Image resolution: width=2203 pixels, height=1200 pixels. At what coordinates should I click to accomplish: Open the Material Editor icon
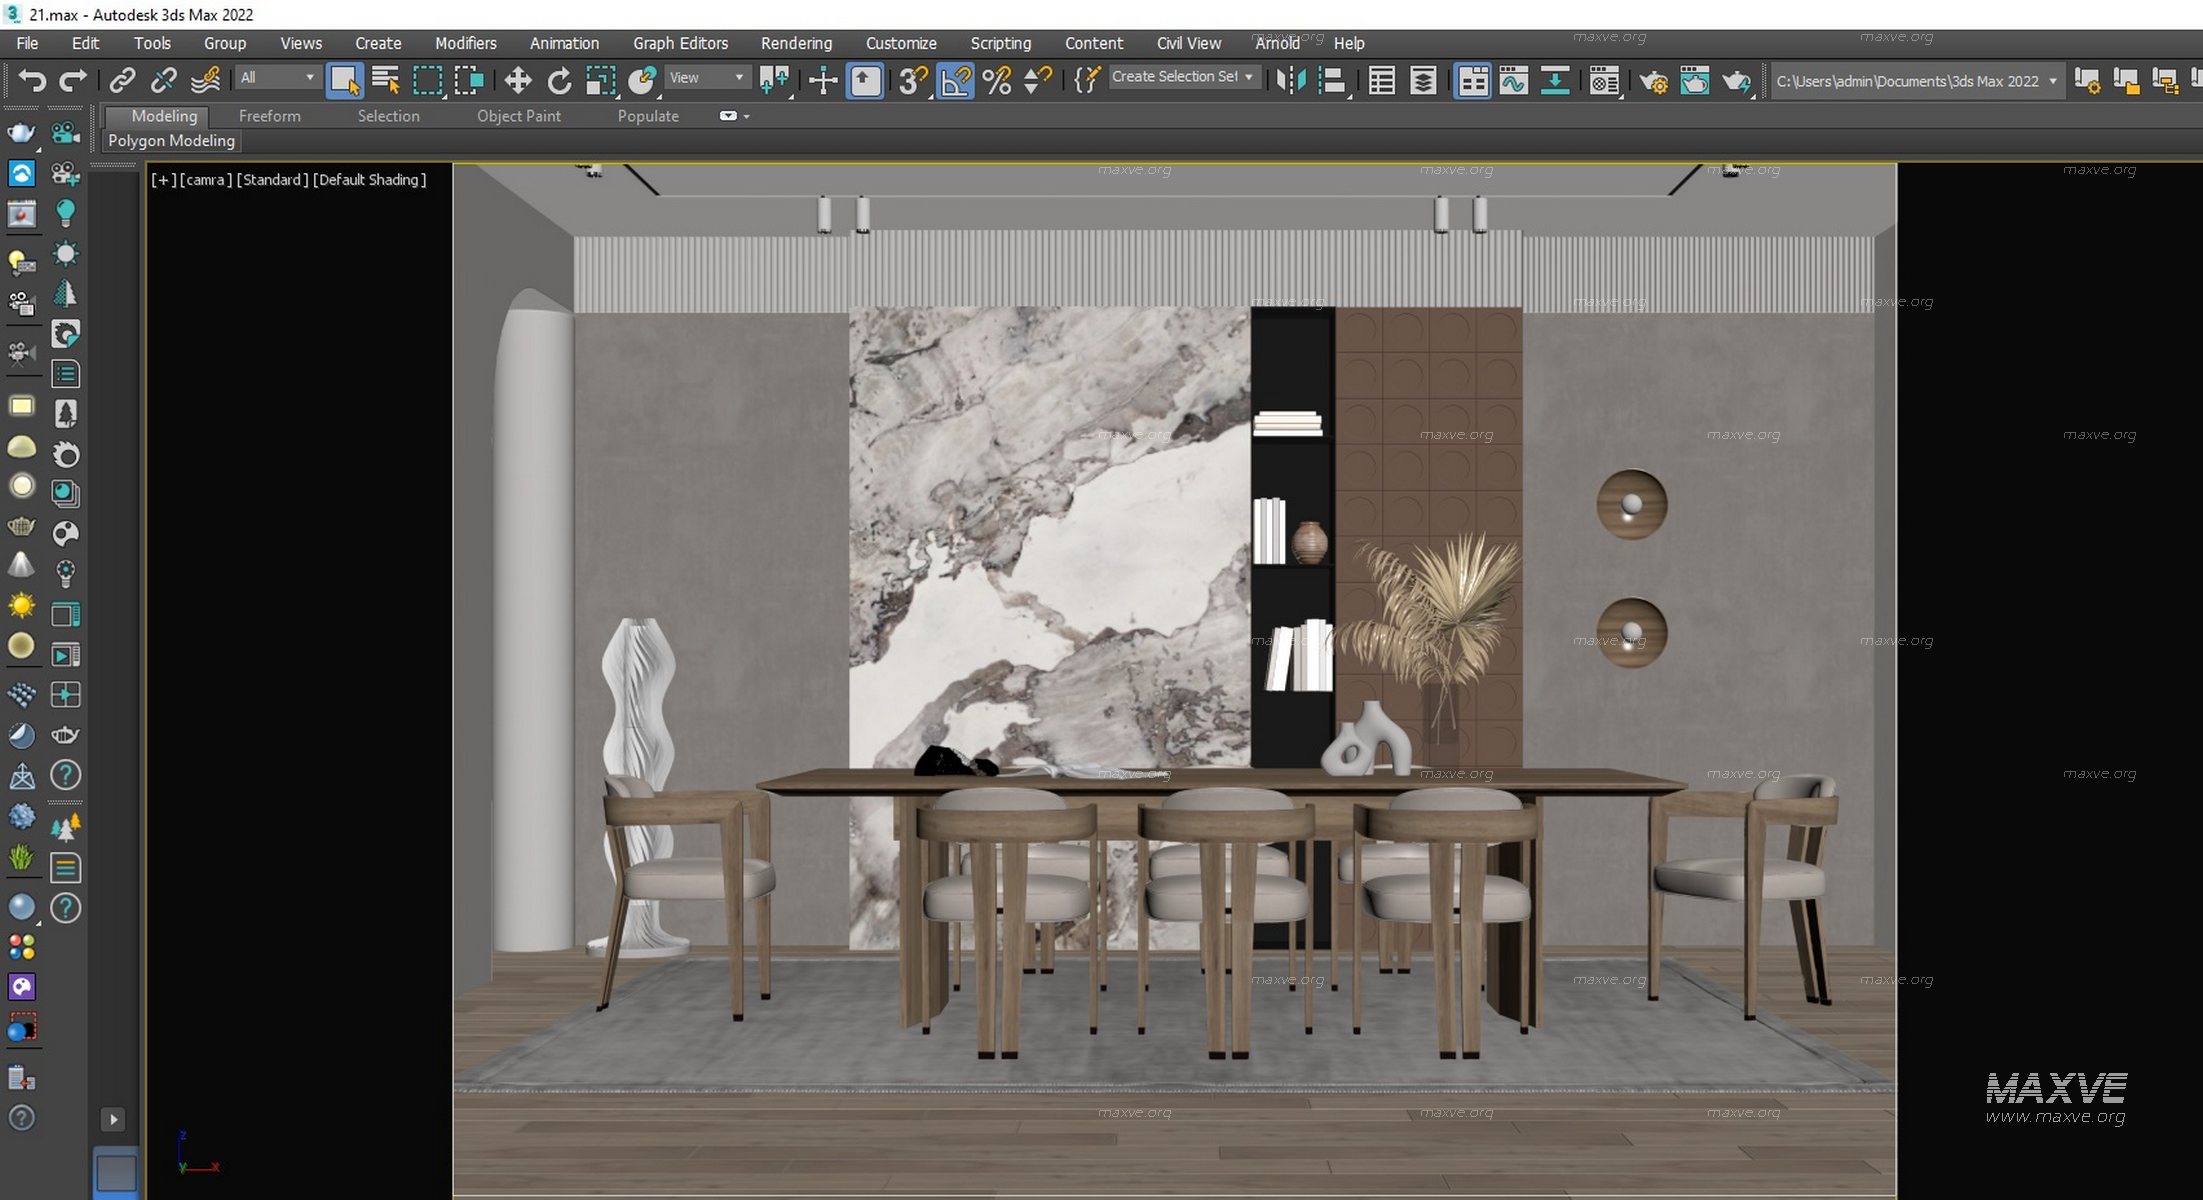click(1604, 80)
